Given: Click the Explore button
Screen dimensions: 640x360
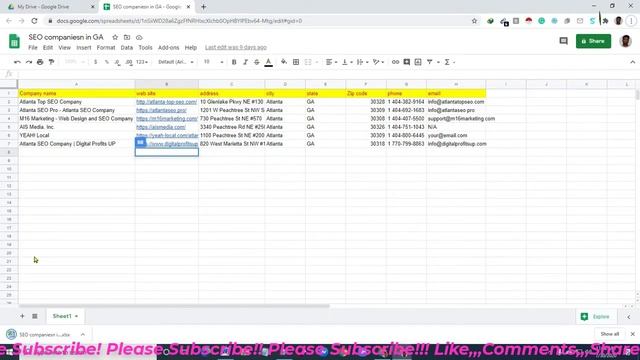Looking at the screenshot, I should click(596, 317).
